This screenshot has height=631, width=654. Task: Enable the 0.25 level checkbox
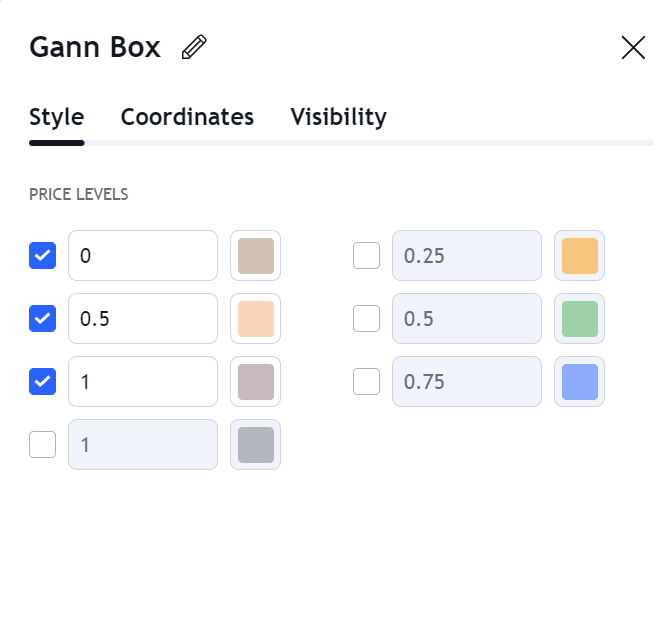[x=366, y=255]
